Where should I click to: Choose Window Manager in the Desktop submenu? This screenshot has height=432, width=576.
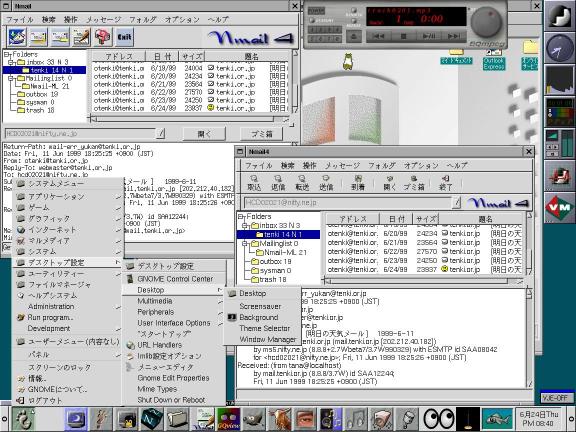point(267,339)
